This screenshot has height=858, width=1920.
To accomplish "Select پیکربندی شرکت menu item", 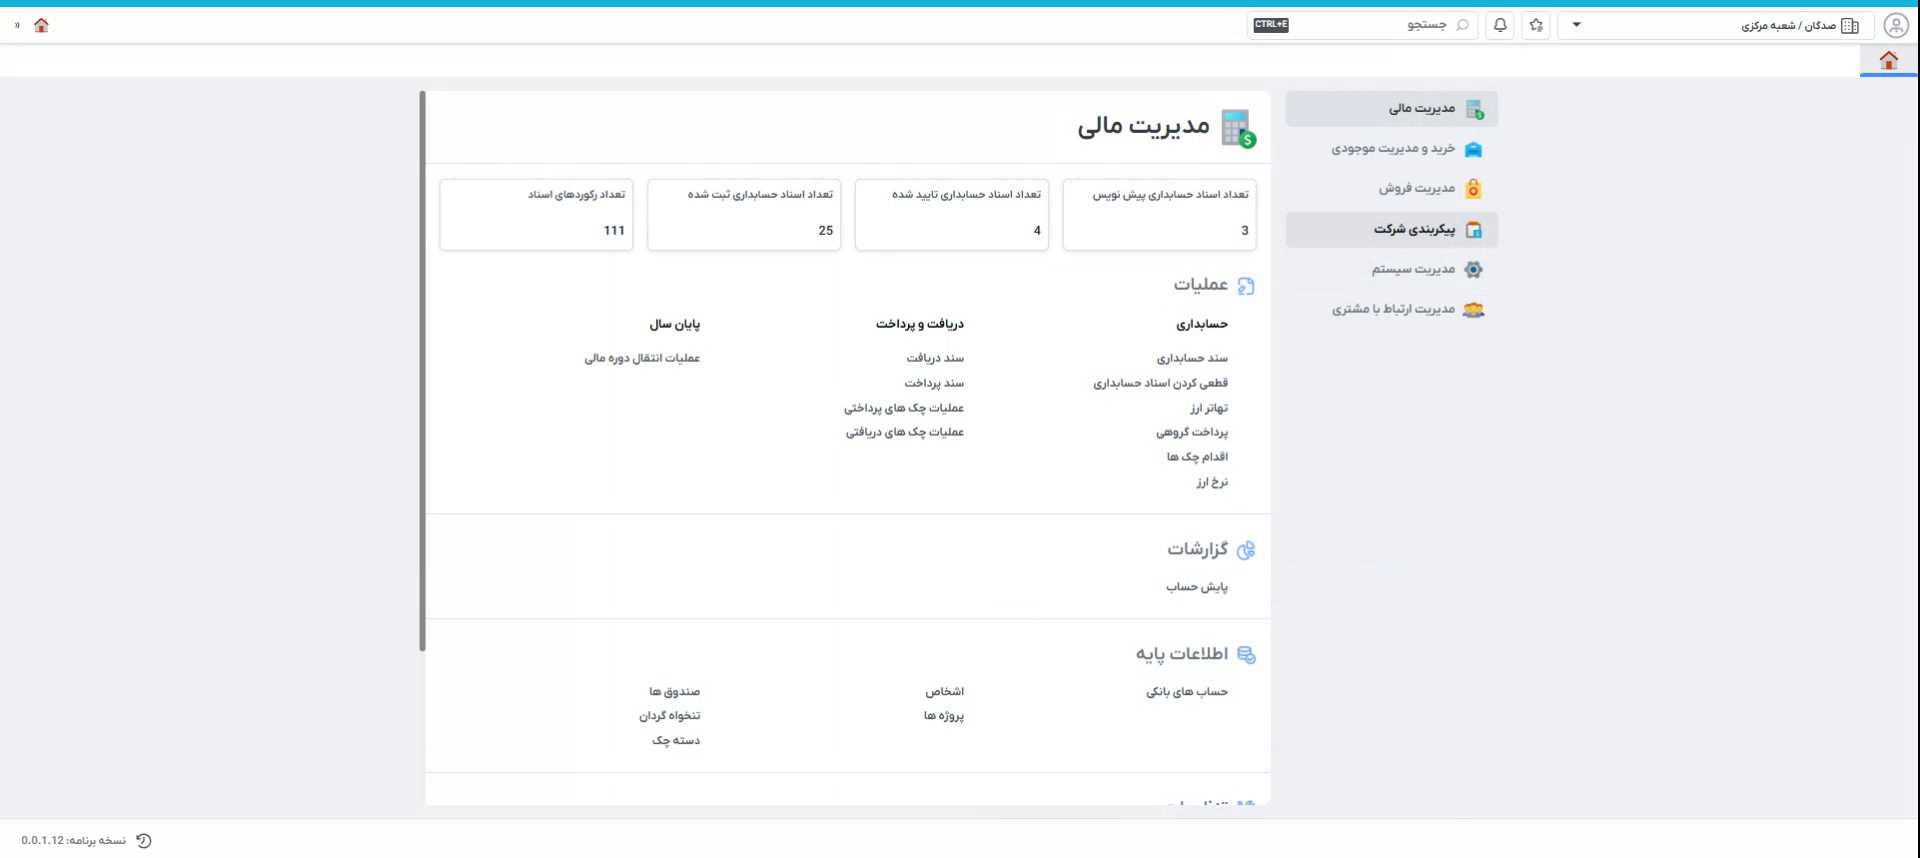I will (1391, 230).
